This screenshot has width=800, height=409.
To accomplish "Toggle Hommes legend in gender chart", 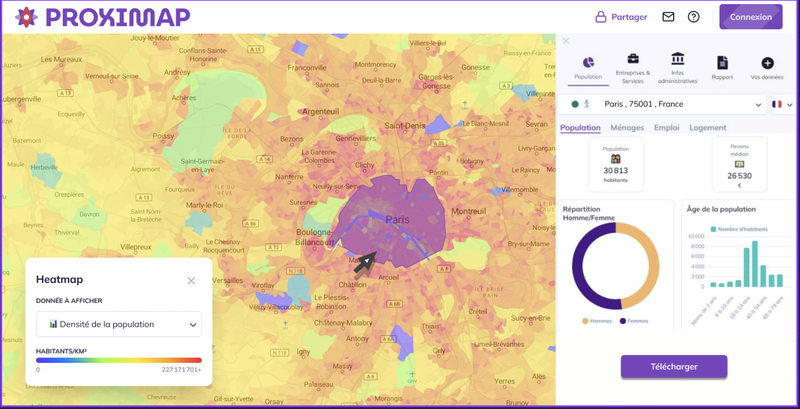I will click(601, 321).
